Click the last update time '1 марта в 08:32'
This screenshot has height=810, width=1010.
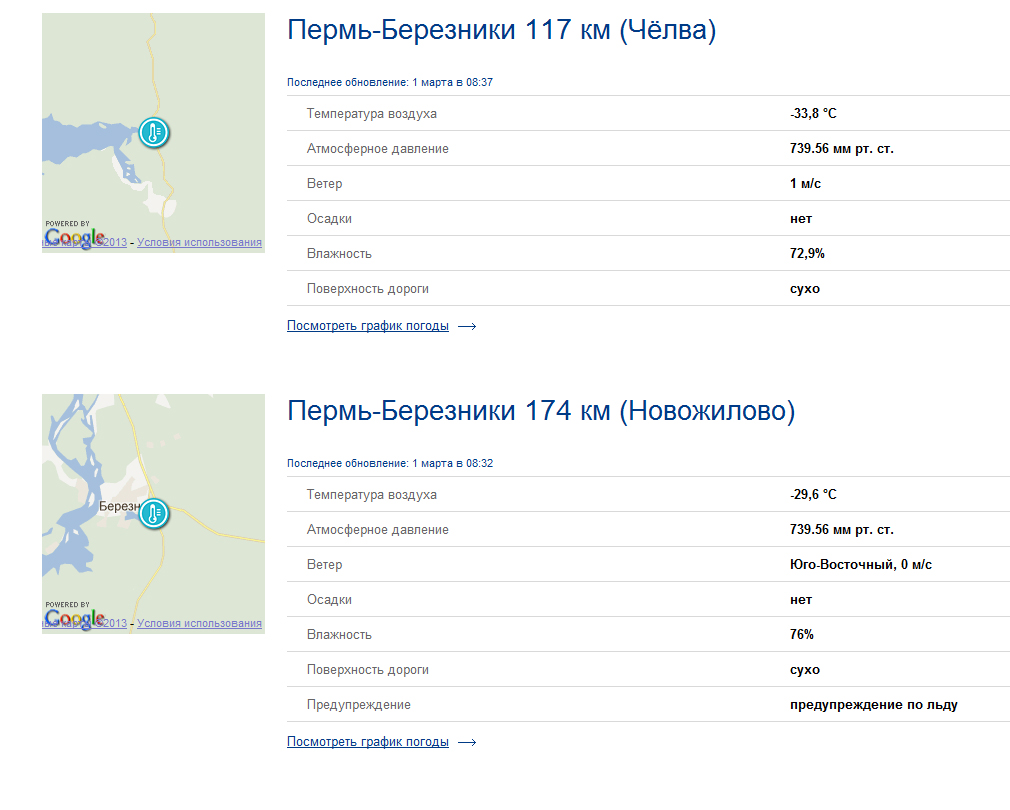tap(452, 463)
